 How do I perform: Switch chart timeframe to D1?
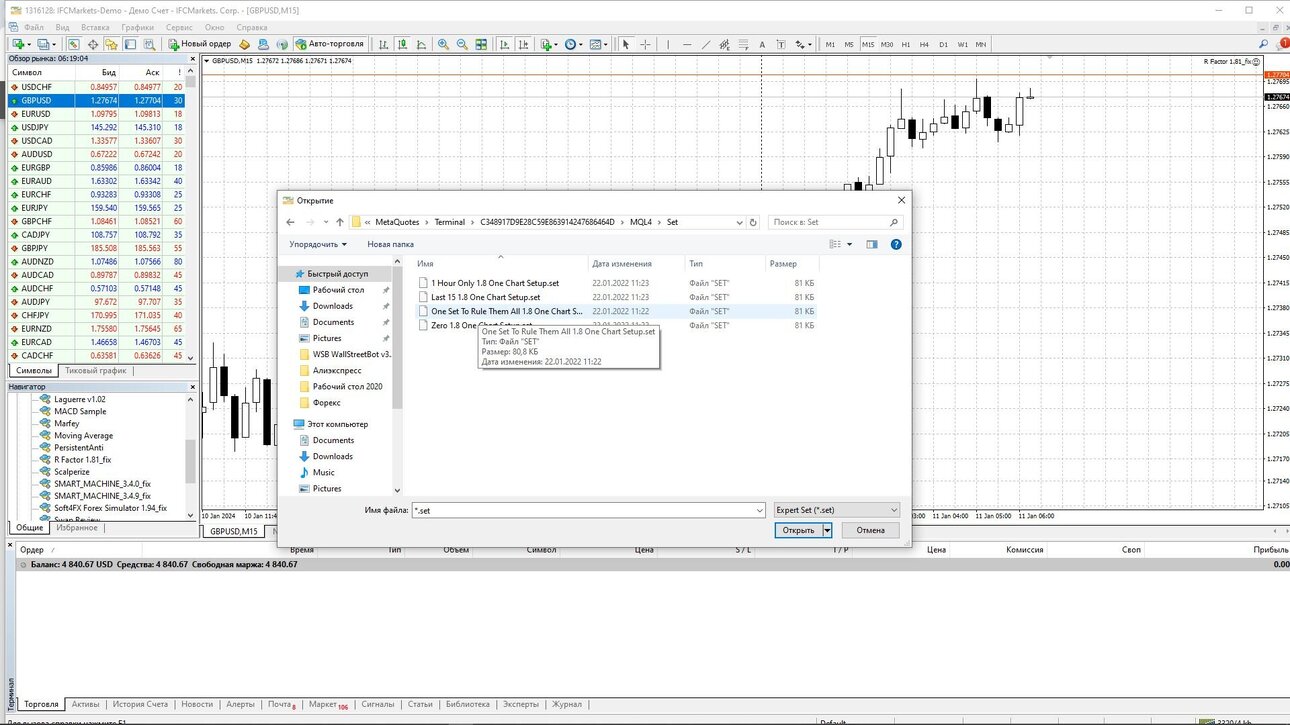pyautogui.click(x=943, y=44)
